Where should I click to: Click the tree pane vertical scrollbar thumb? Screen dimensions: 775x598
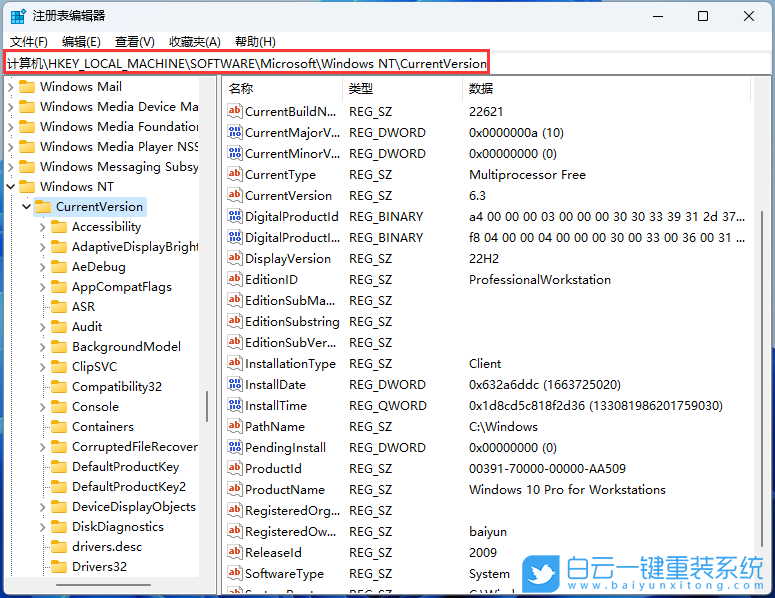[x=207, y=407]
